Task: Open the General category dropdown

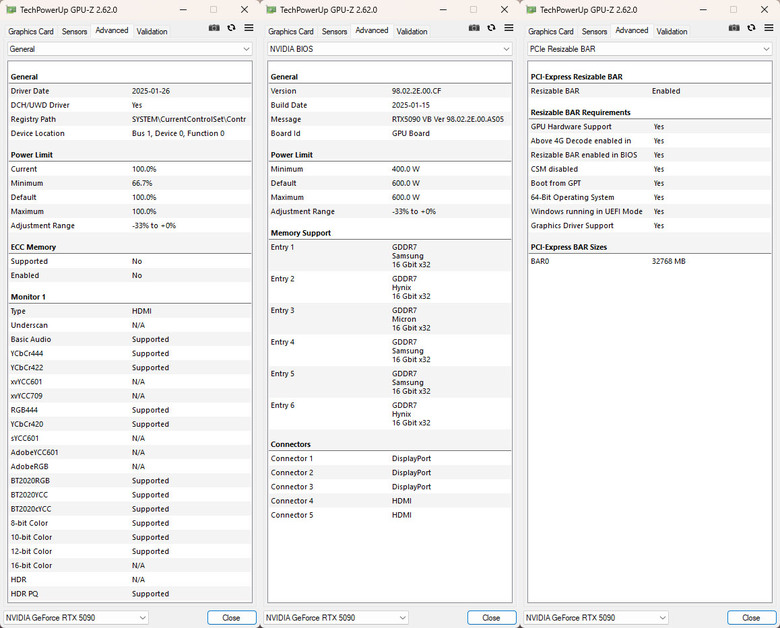Action: click(x=129, y=49)
